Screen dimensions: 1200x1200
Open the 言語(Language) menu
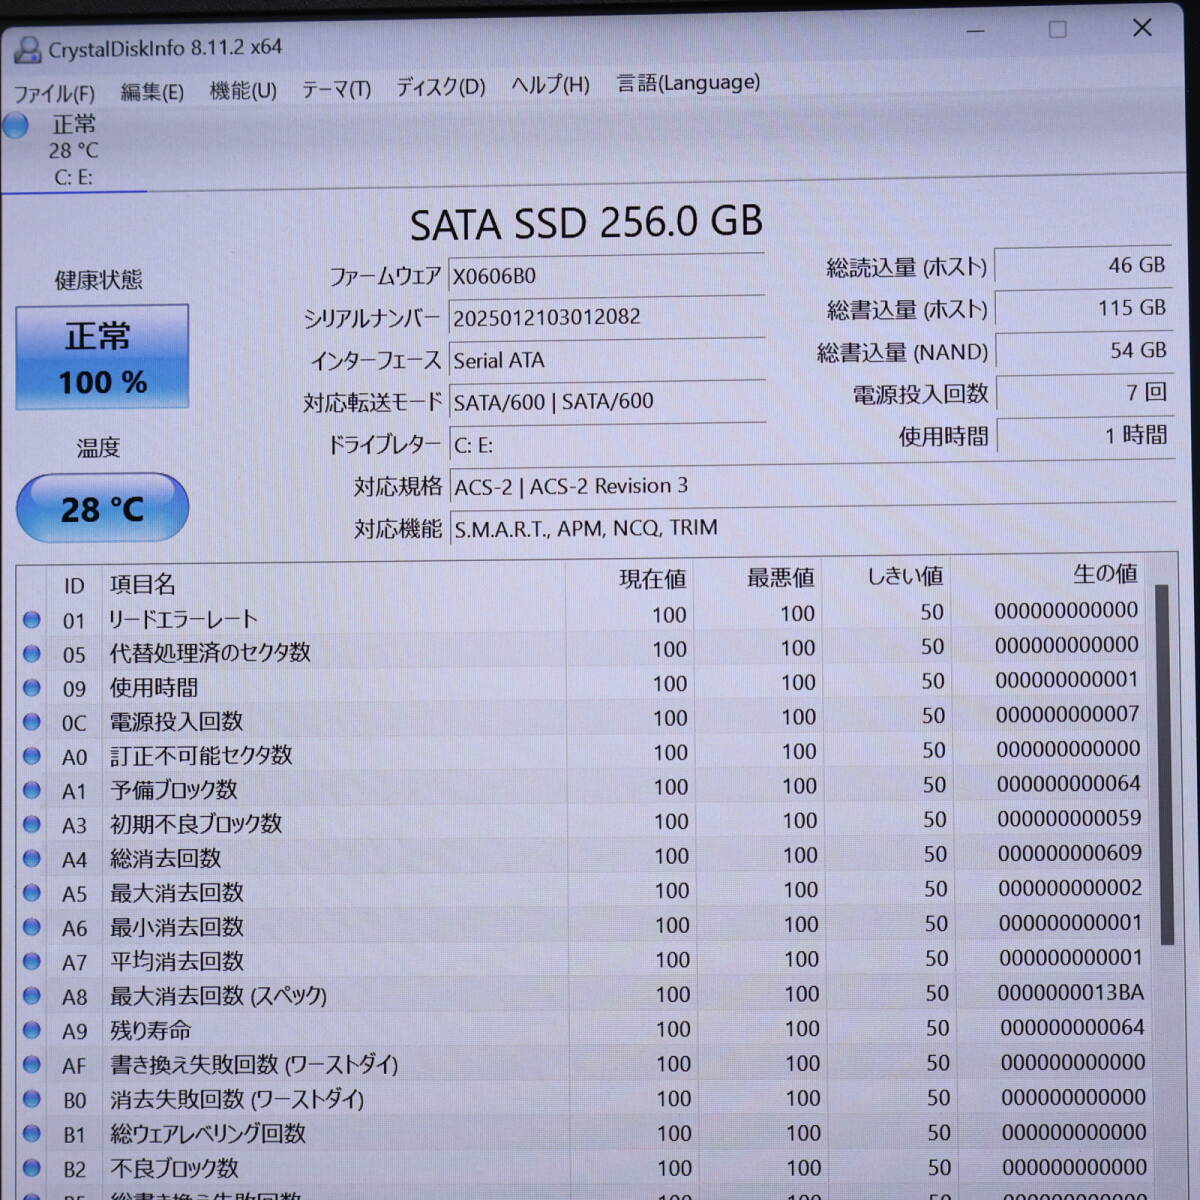coord(688,83)
